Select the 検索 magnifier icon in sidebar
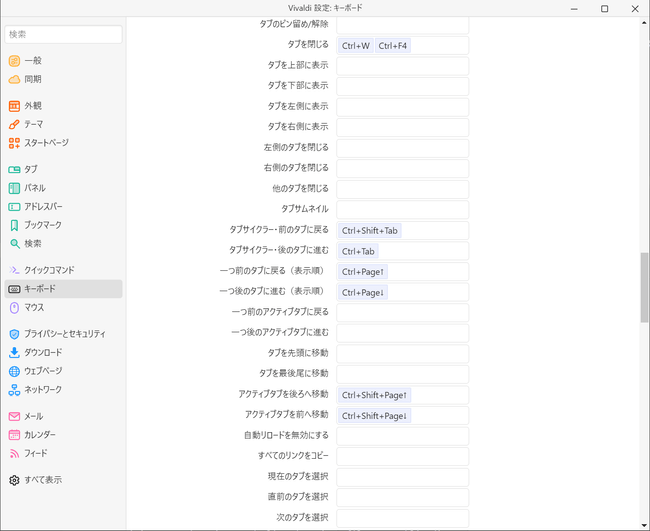 coord(15,244)
